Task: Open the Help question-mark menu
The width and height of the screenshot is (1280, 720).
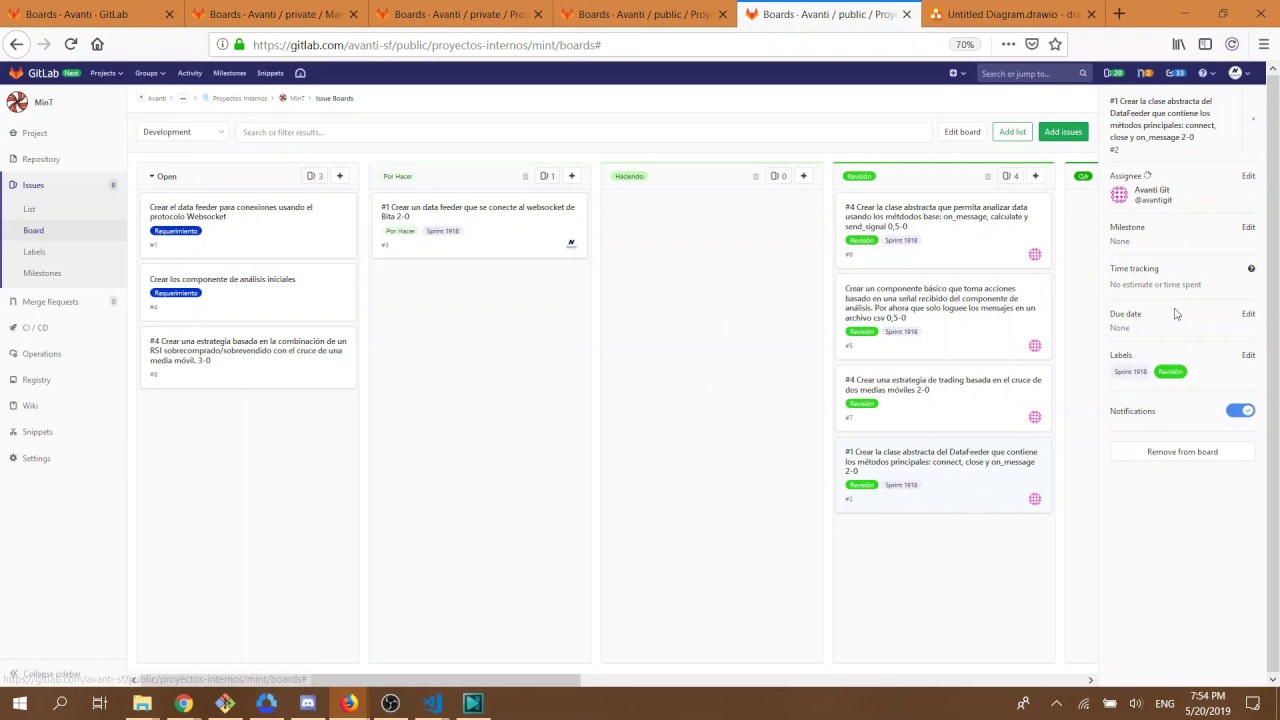Action: pos(1206,73)
